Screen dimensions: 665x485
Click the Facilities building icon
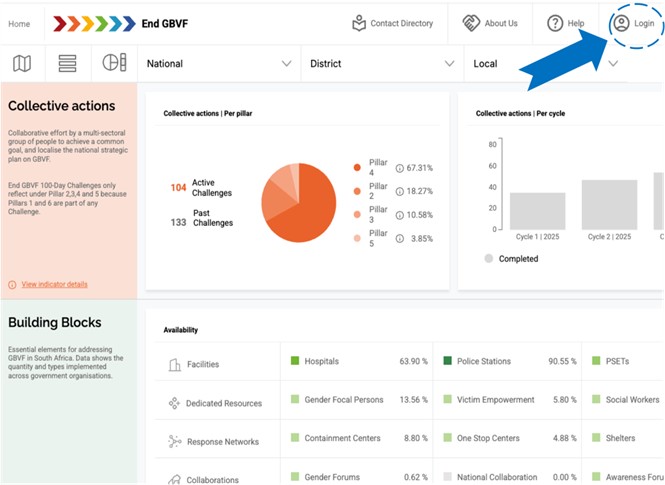(174, 365)
